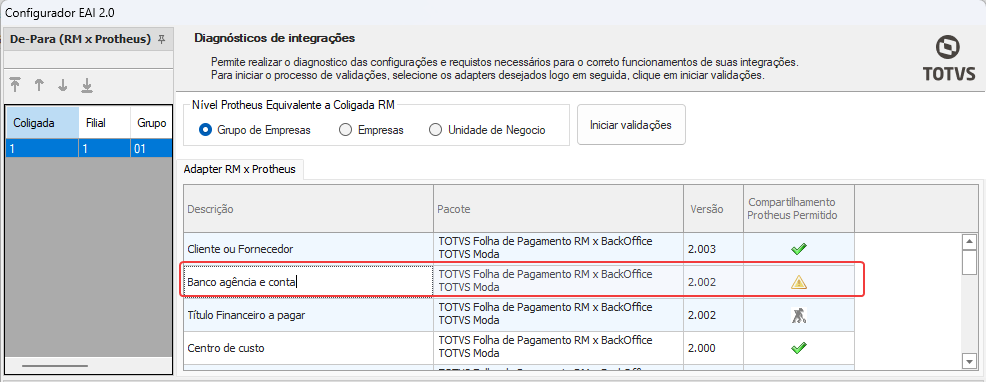Select the Empresas radio option

click(345, 130)
